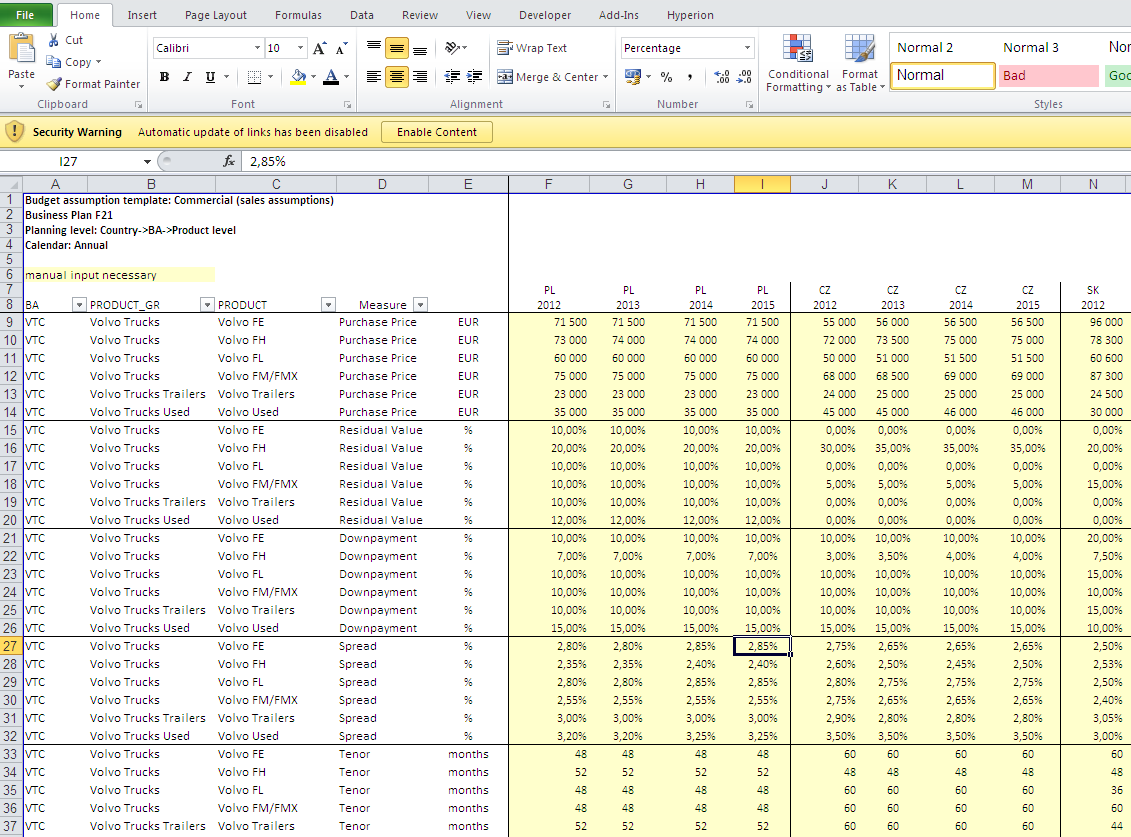Apply the Normal 3 cell style
The width and height of the screenshot is (1131, 837).
(x=1048, y=48)
